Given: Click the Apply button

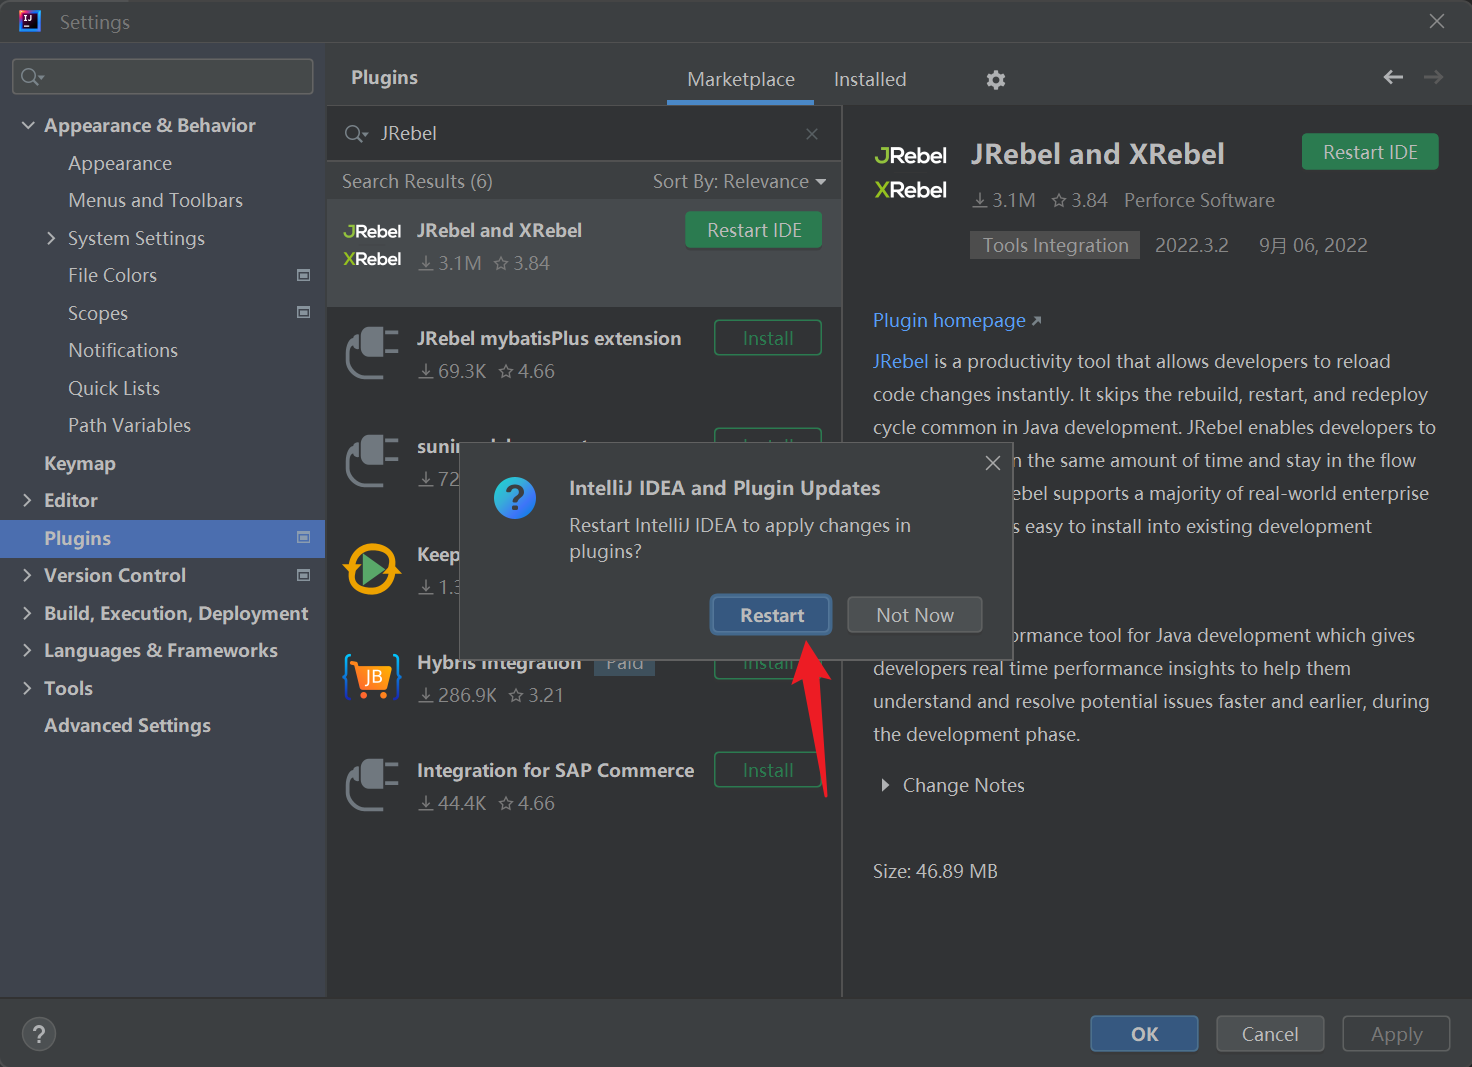Looking at the screenshot, I should point(1396,1034).
